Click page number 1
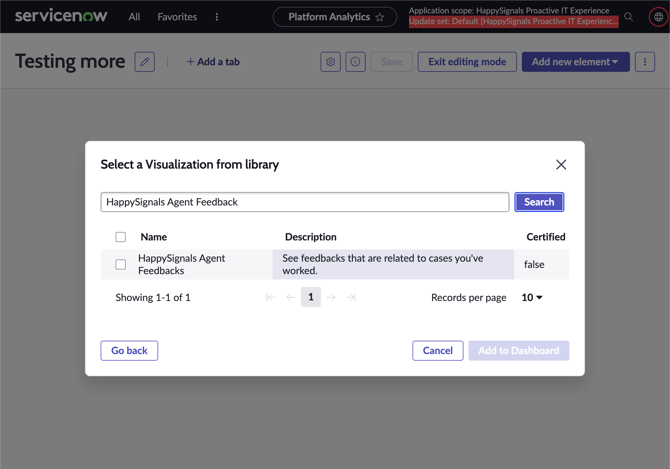Image resolution: width=670 pixels, height=469 pixels. pos(311,297)
